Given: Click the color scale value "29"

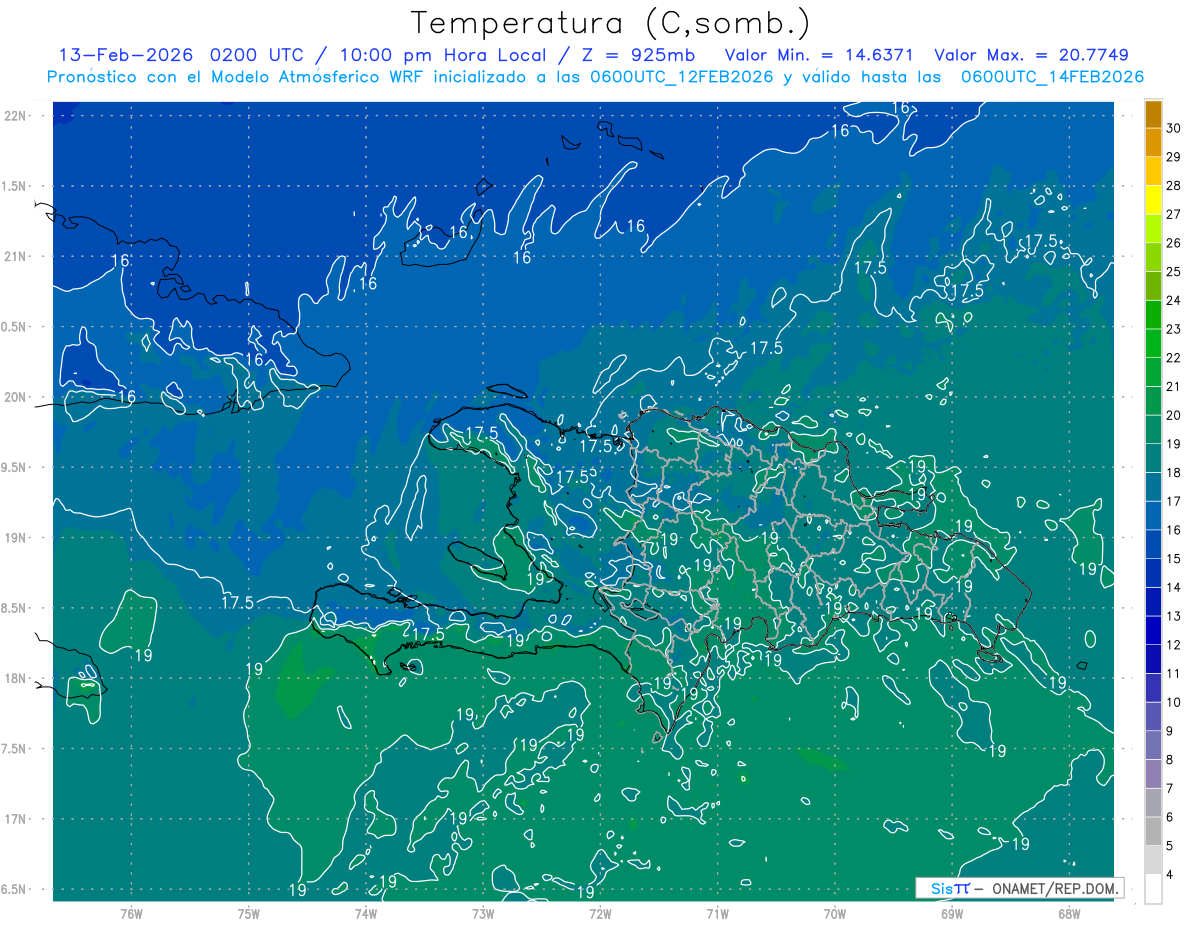Looking at the screenshot, I should pos(1174,157).
